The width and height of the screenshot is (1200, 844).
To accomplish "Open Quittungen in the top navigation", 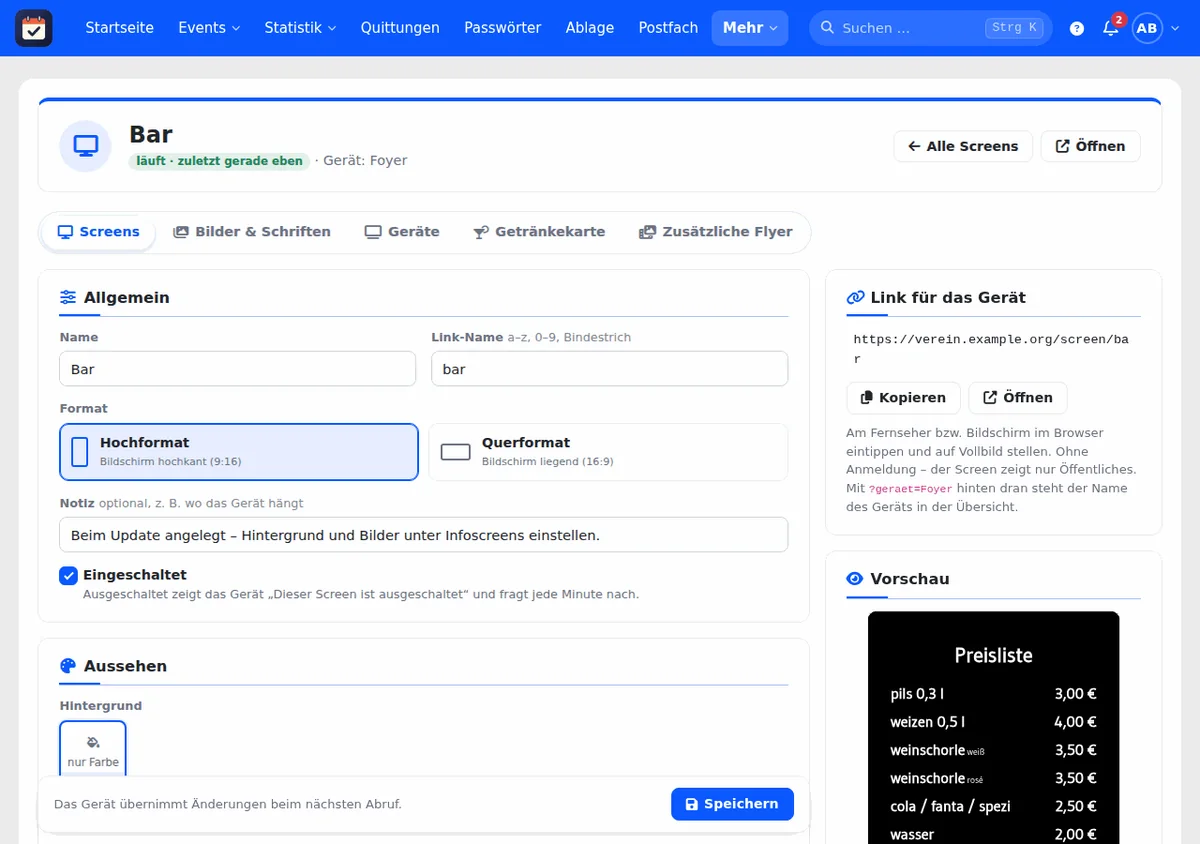I will (x=400, y=28).
